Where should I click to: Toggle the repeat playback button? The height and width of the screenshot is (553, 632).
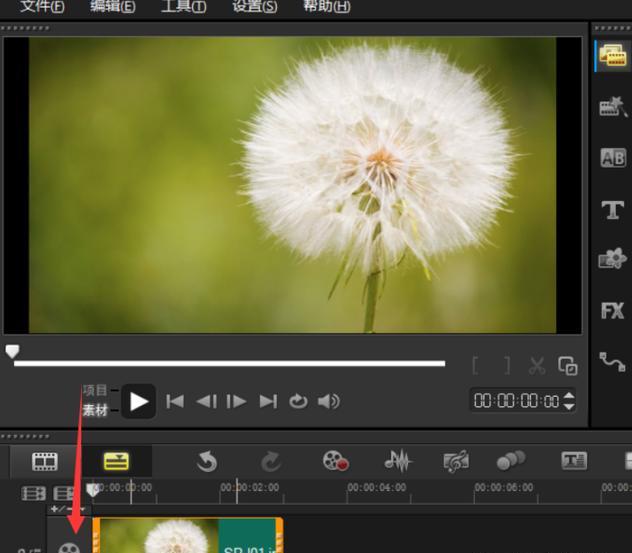(298, 401)
